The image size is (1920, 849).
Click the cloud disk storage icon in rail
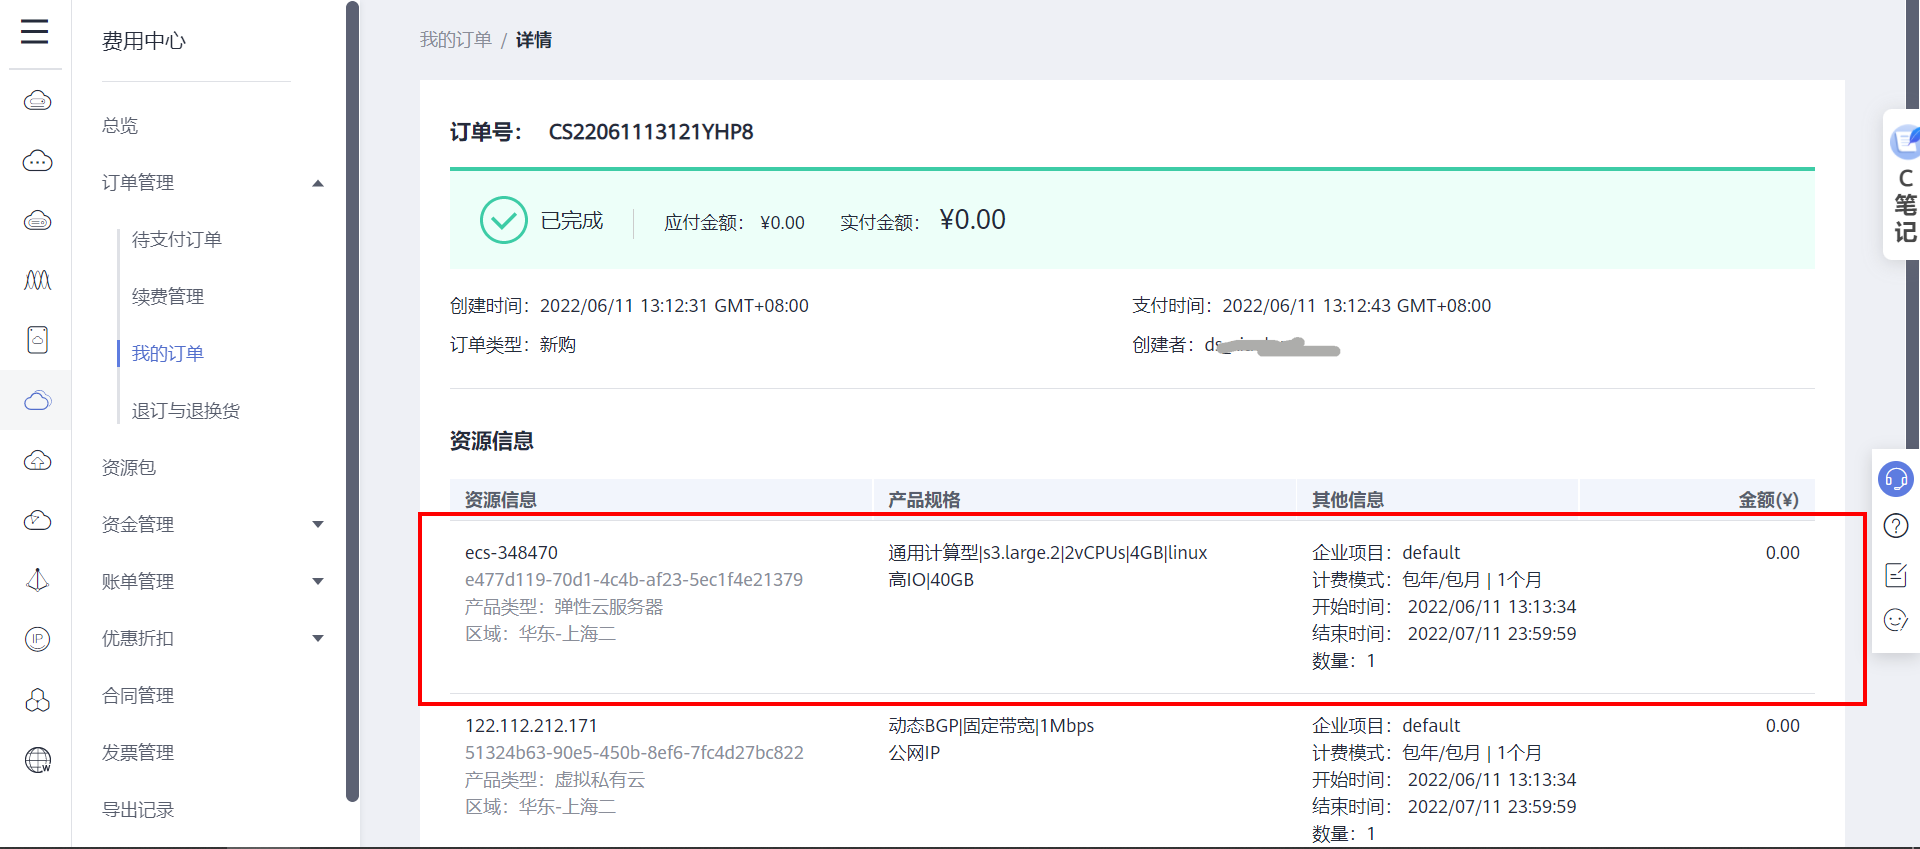37,220
